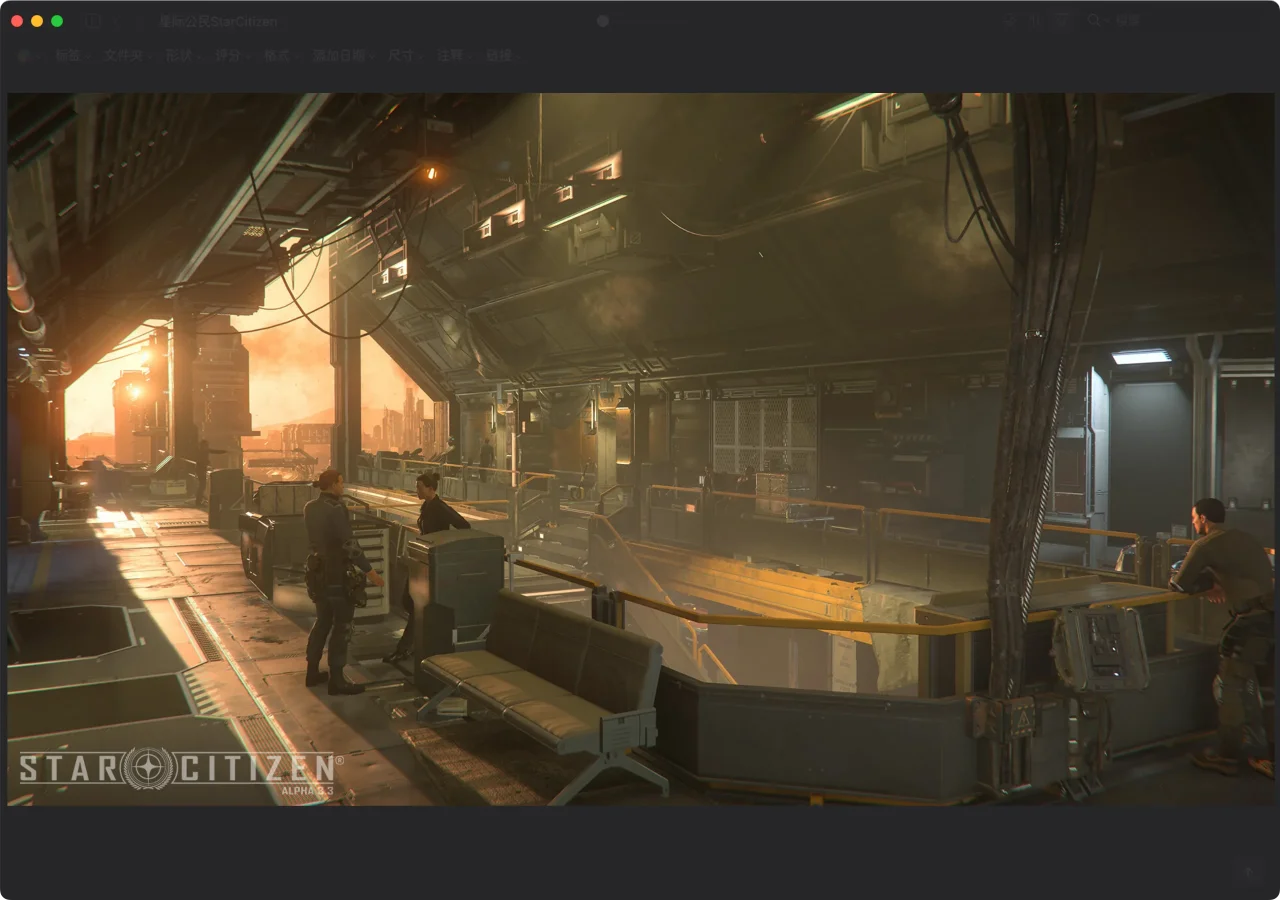
Task: Open the 评分 filter dropdown
Action: pos(233,55)
